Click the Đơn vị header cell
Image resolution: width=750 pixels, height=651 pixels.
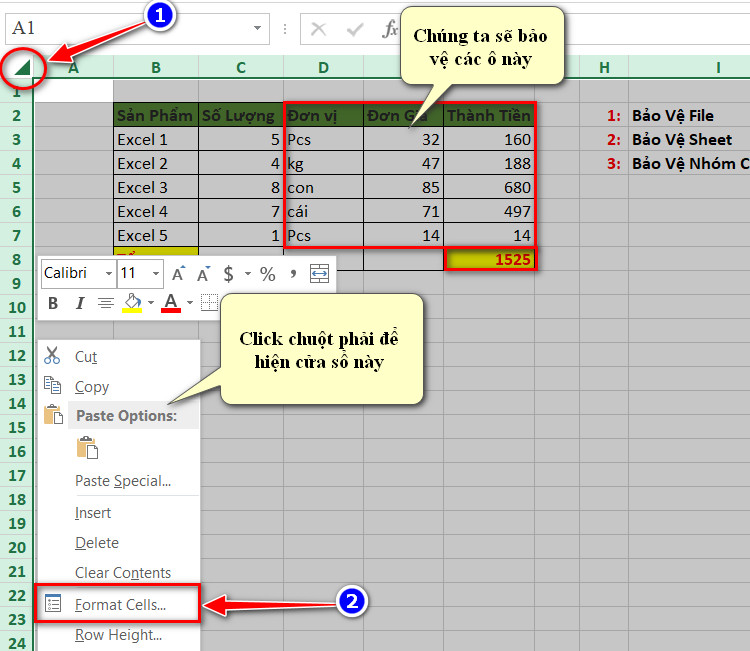[324, 115]
